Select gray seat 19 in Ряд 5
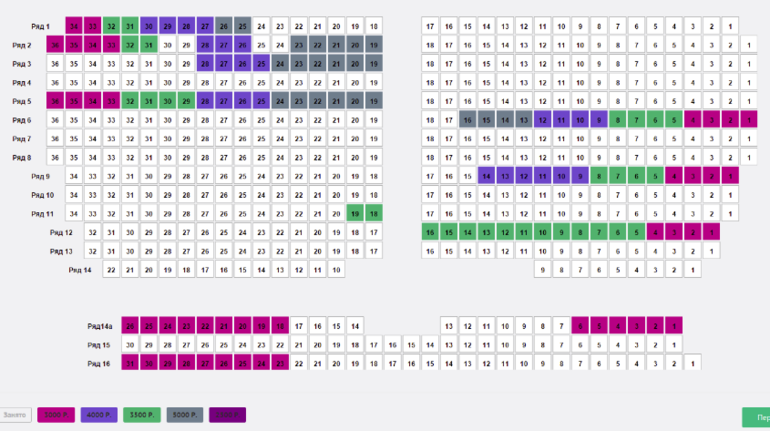 pyautogui.click(x=373, y=101)
